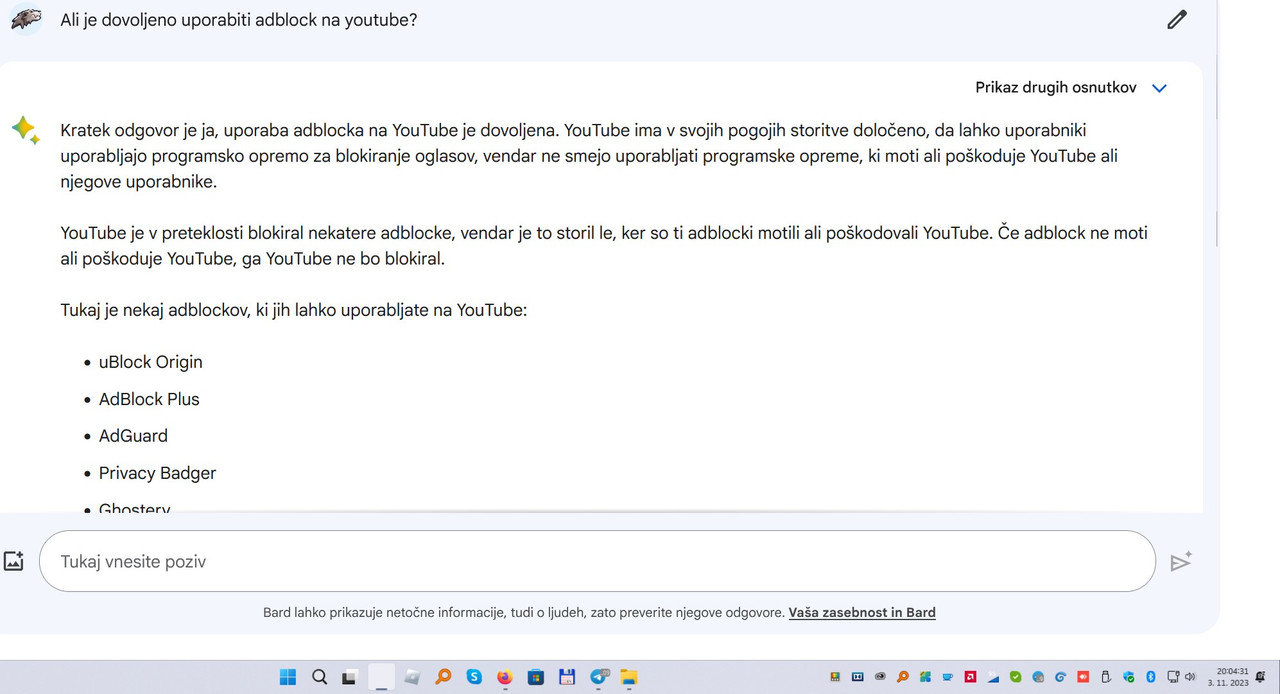This screenshot has height=694, width=1280.
Task: Click the coffee cup tray icon
Action: [947, 677]
